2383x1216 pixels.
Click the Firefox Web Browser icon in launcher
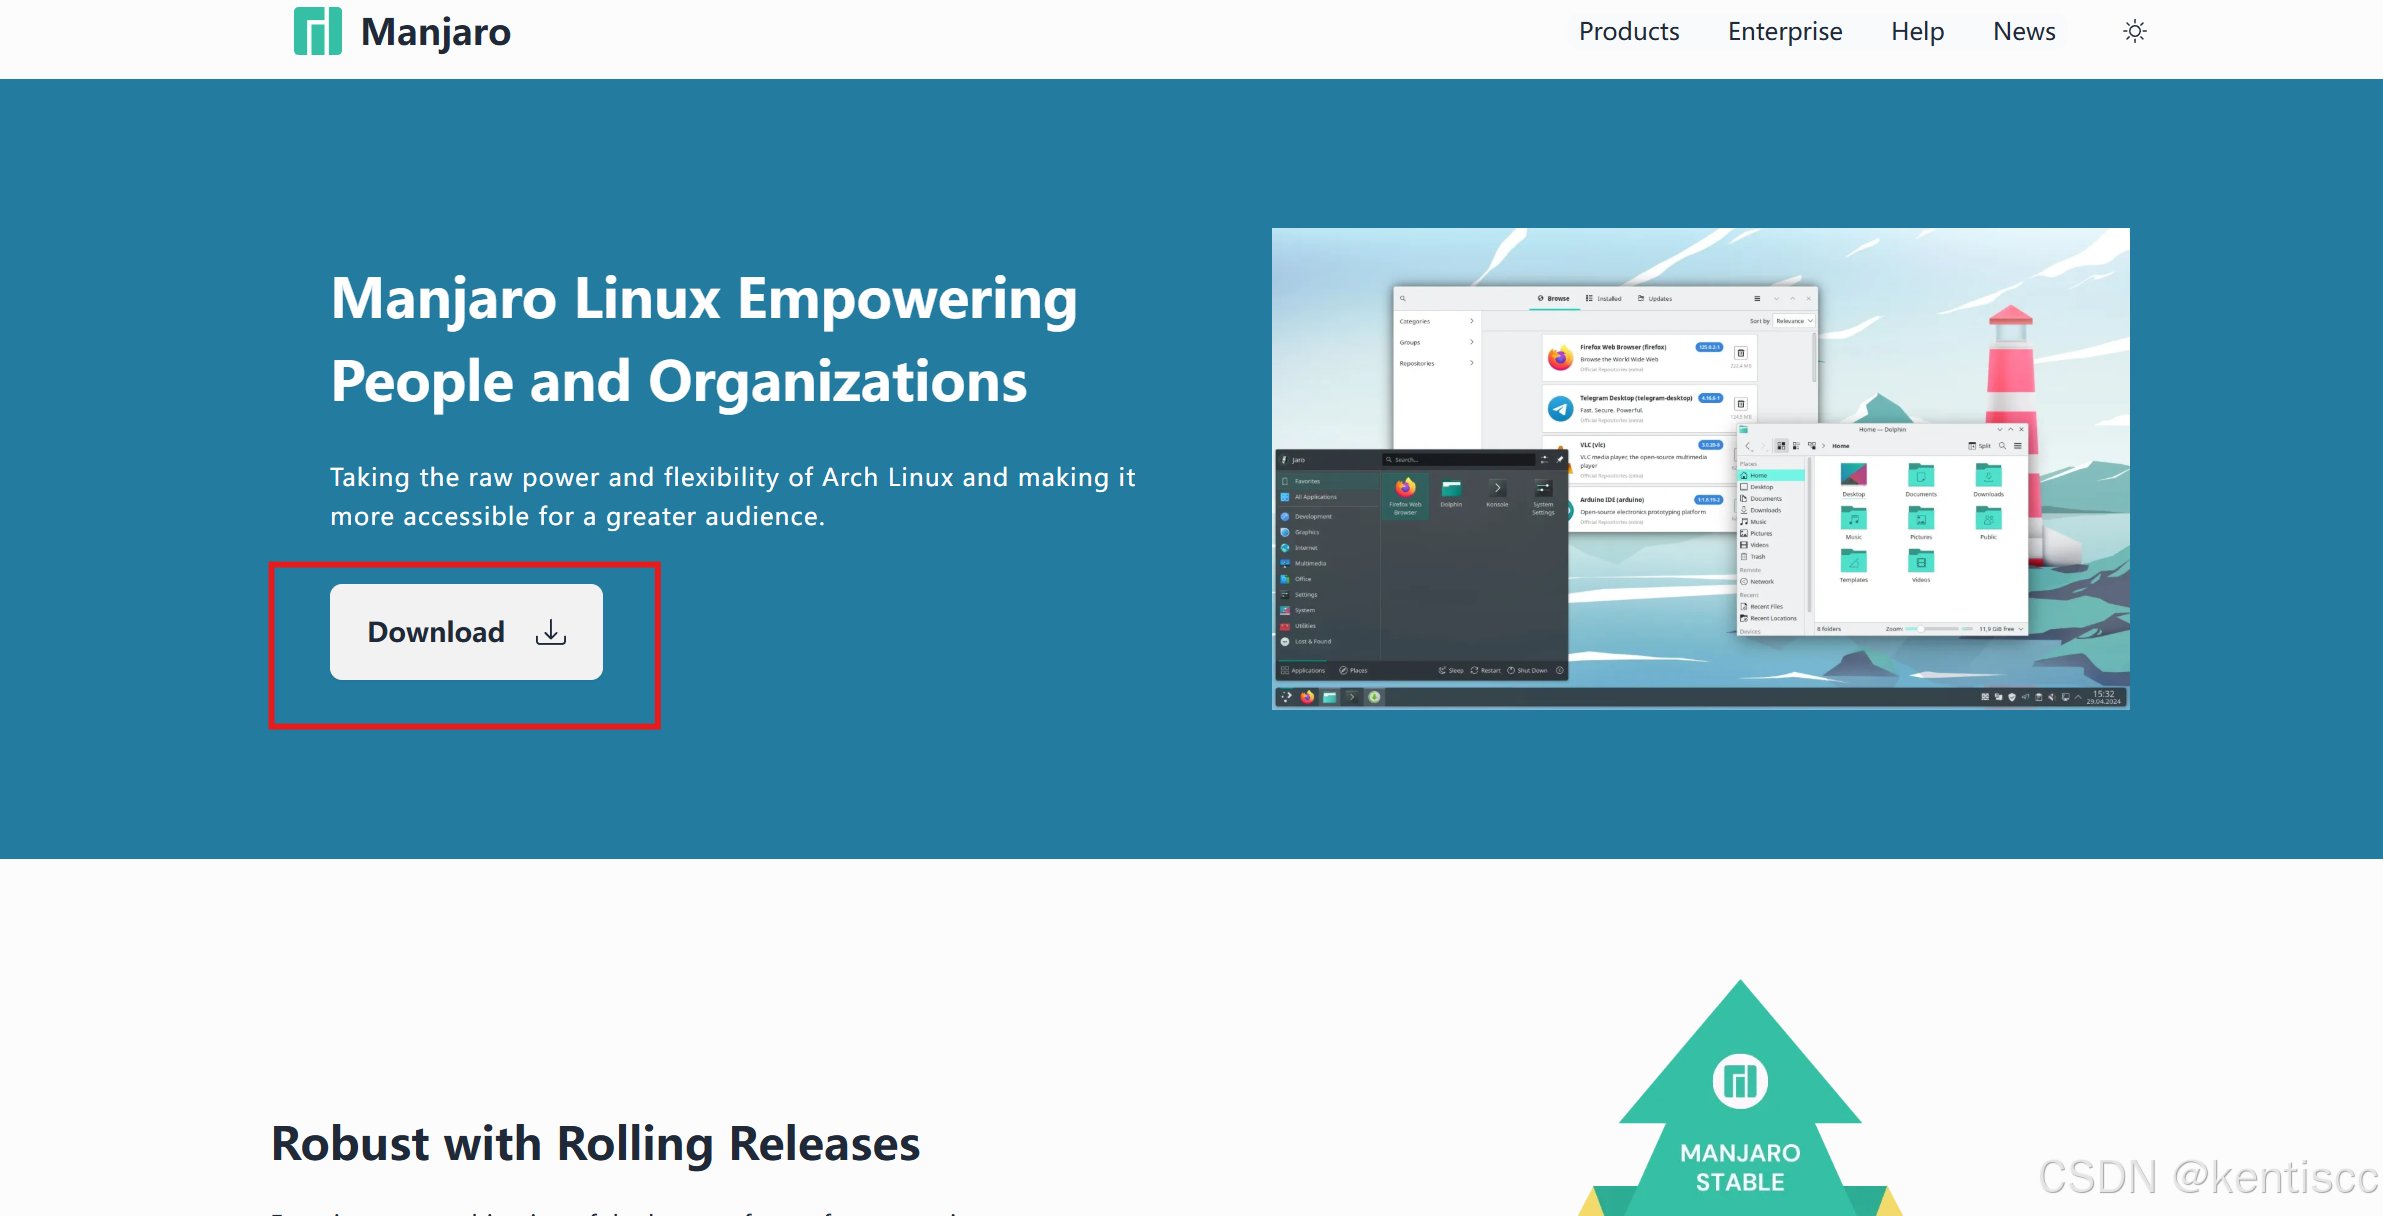(1405, 489)
